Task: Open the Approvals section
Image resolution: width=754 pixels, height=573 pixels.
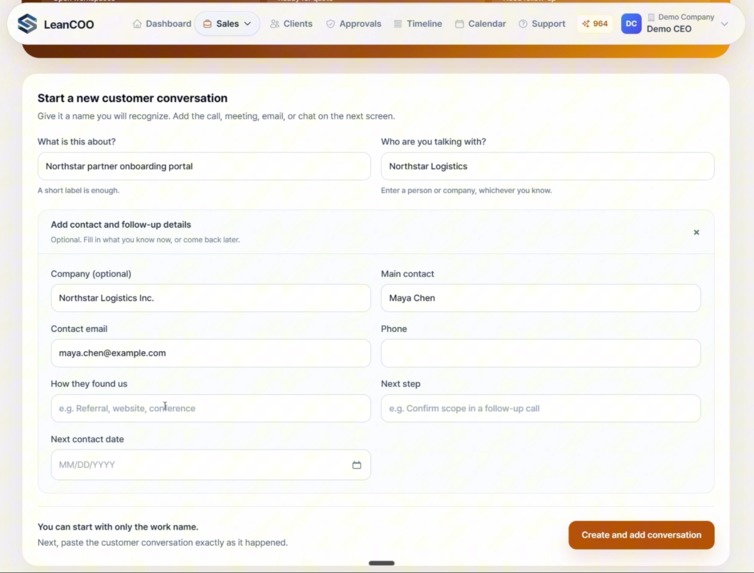Action: point(353,24)
